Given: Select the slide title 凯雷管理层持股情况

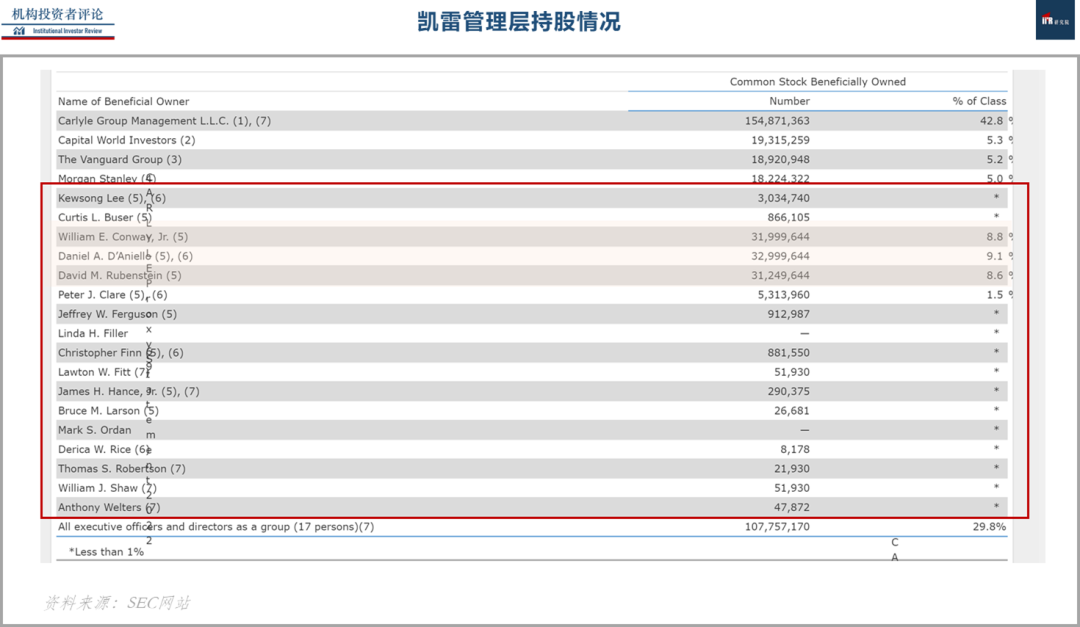Looking at the screenshot, I should click(519, 21).
